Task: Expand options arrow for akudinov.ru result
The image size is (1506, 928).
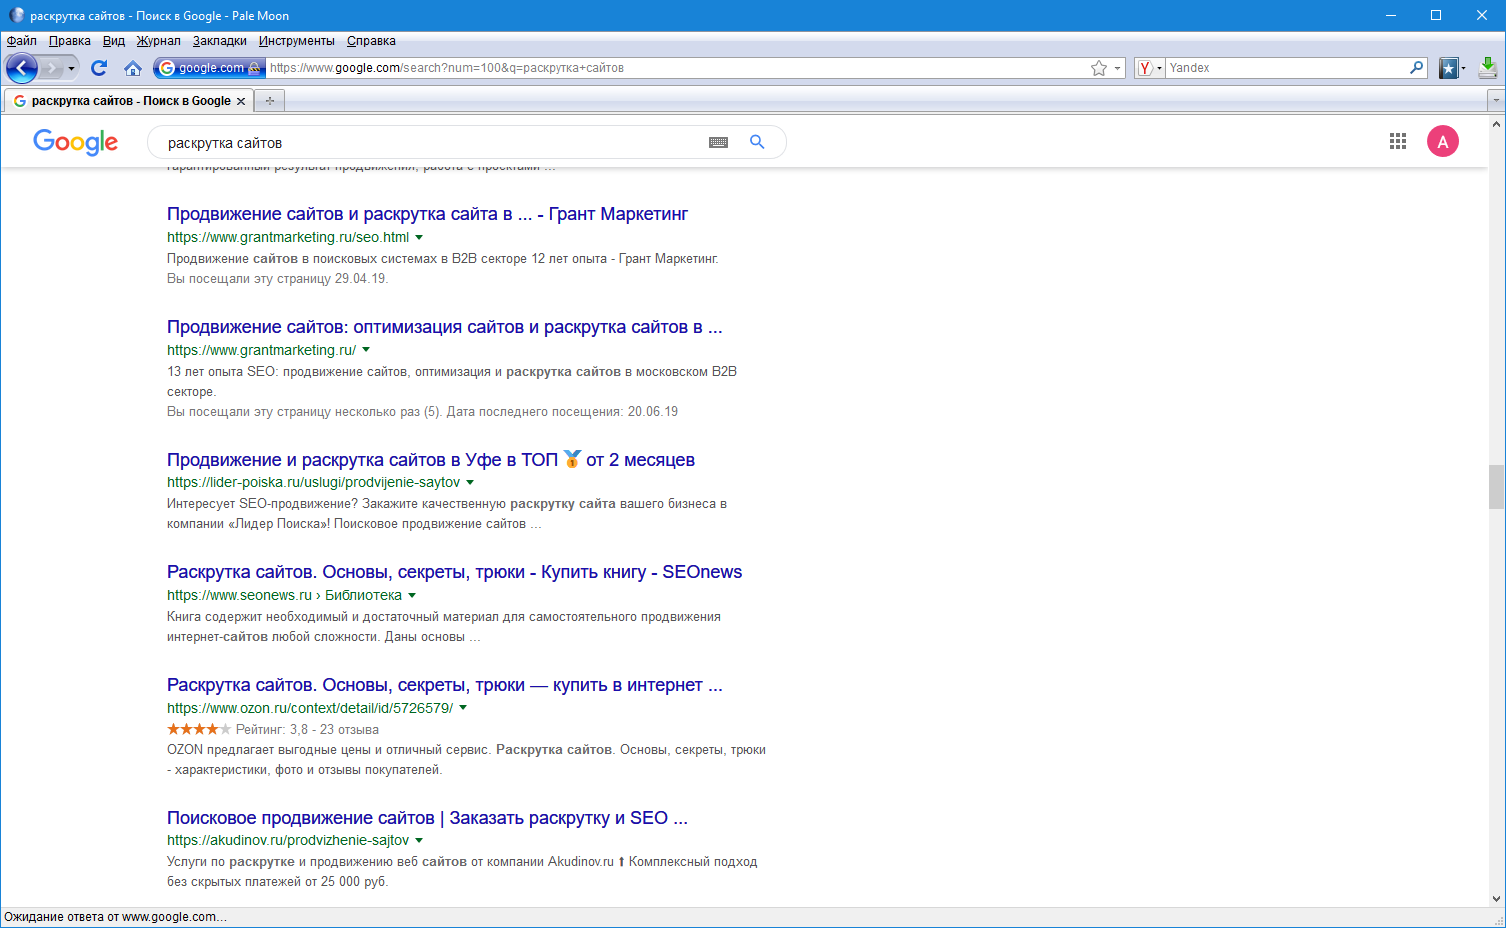Action: pos(419,841)
